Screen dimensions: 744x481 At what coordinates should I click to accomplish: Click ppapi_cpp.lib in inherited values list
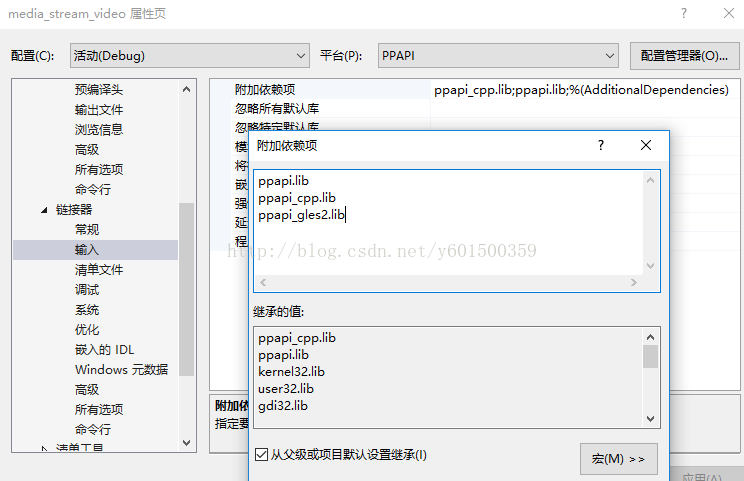tap(297, 338)
